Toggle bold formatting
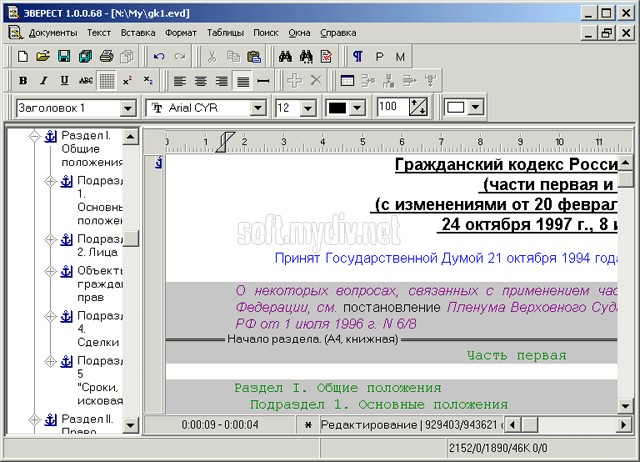This screenshot has height=462, width=640. click(x=23, y=80)
